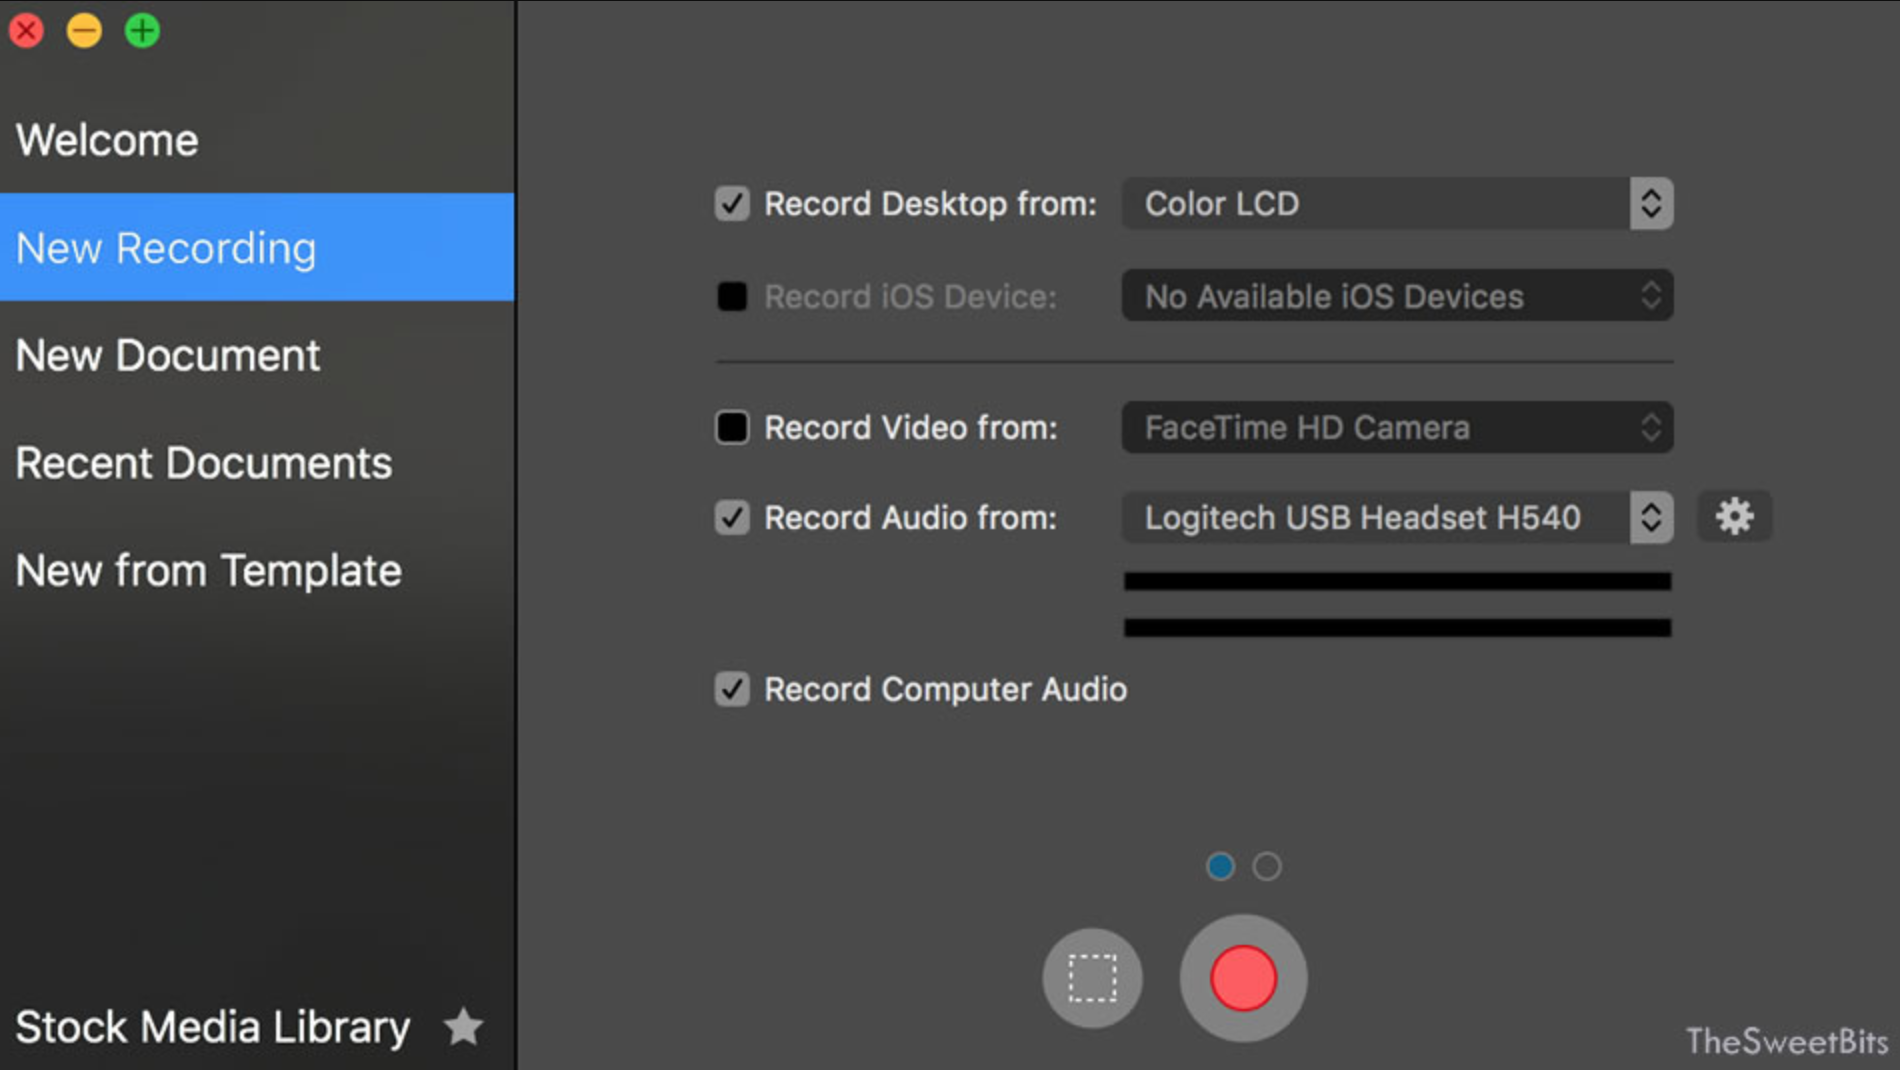Viewport: 1900px width, 1070px height.
Task: Open audio settings gear icon
Action: [x=1734, y=516]
